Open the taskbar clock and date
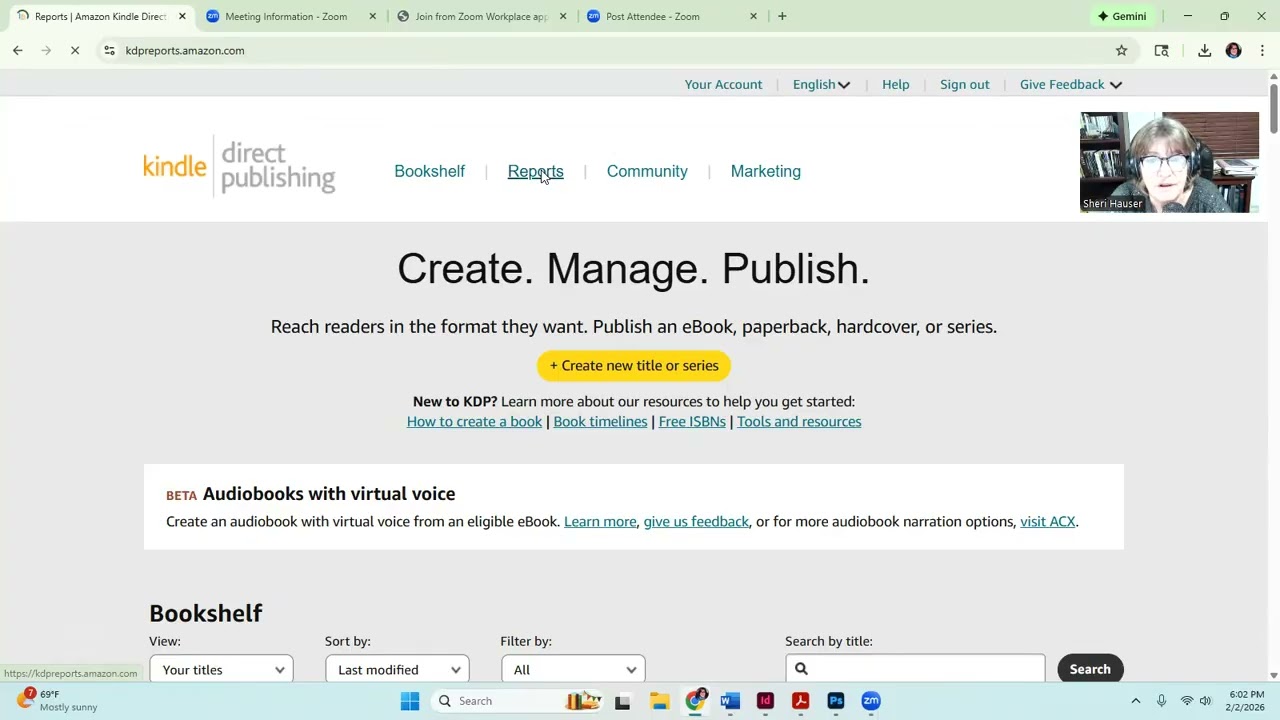Viewport: 1280px width, 720px height. coord(1246,700)
